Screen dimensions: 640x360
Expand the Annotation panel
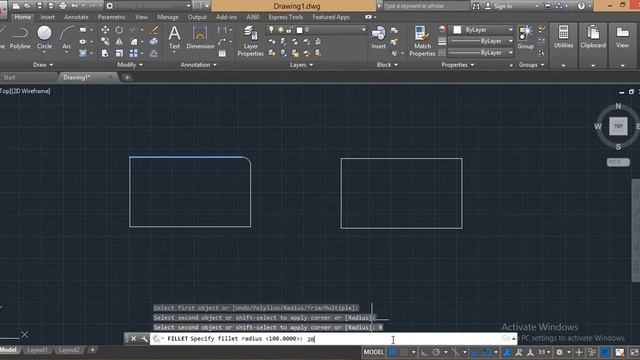[x=198, y=64]
